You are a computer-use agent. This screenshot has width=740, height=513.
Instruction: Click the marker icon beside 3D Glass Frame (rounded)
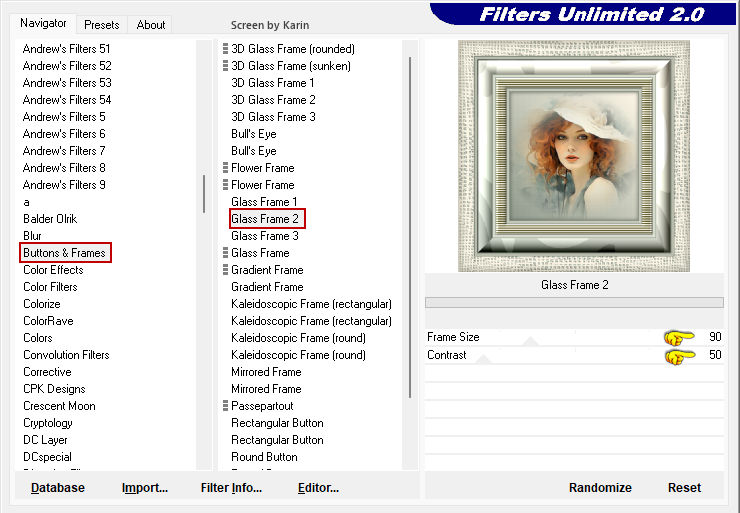coord(225,49)
